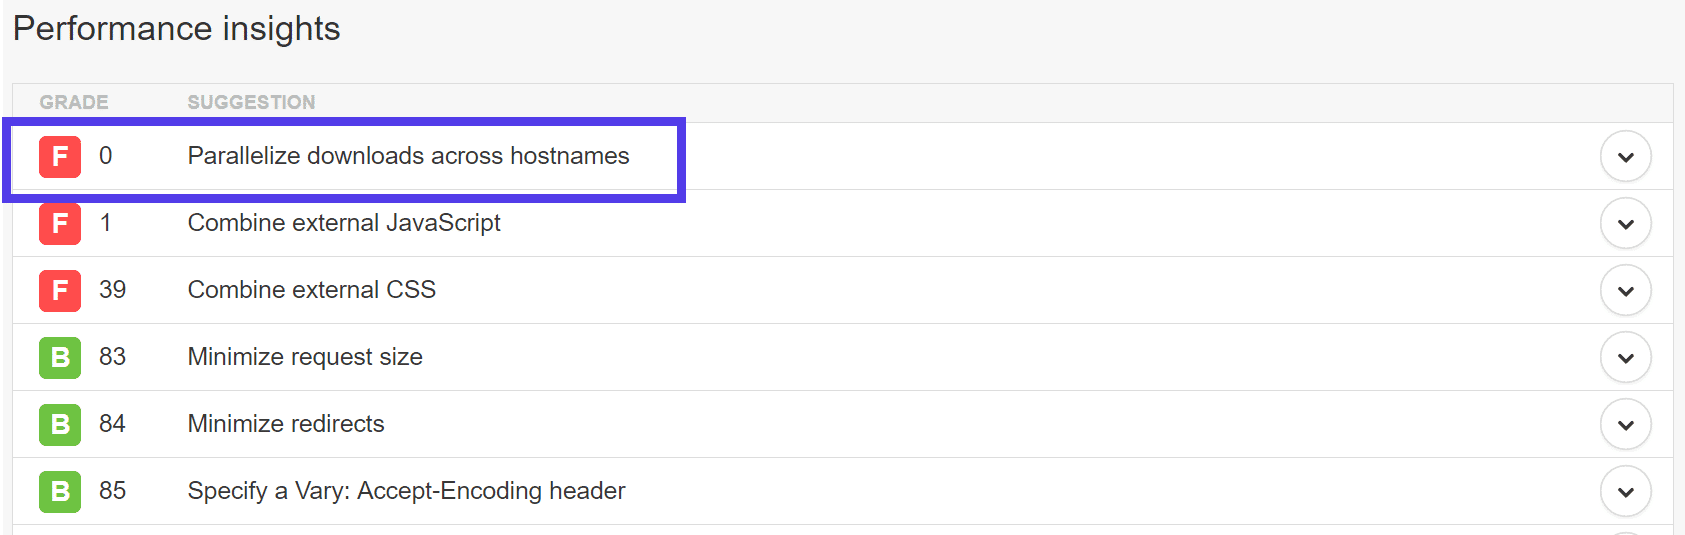Expand the Specify a Vary: Accept-Encoding header row
1685x535 pixels.
[x=1625, y=491]
